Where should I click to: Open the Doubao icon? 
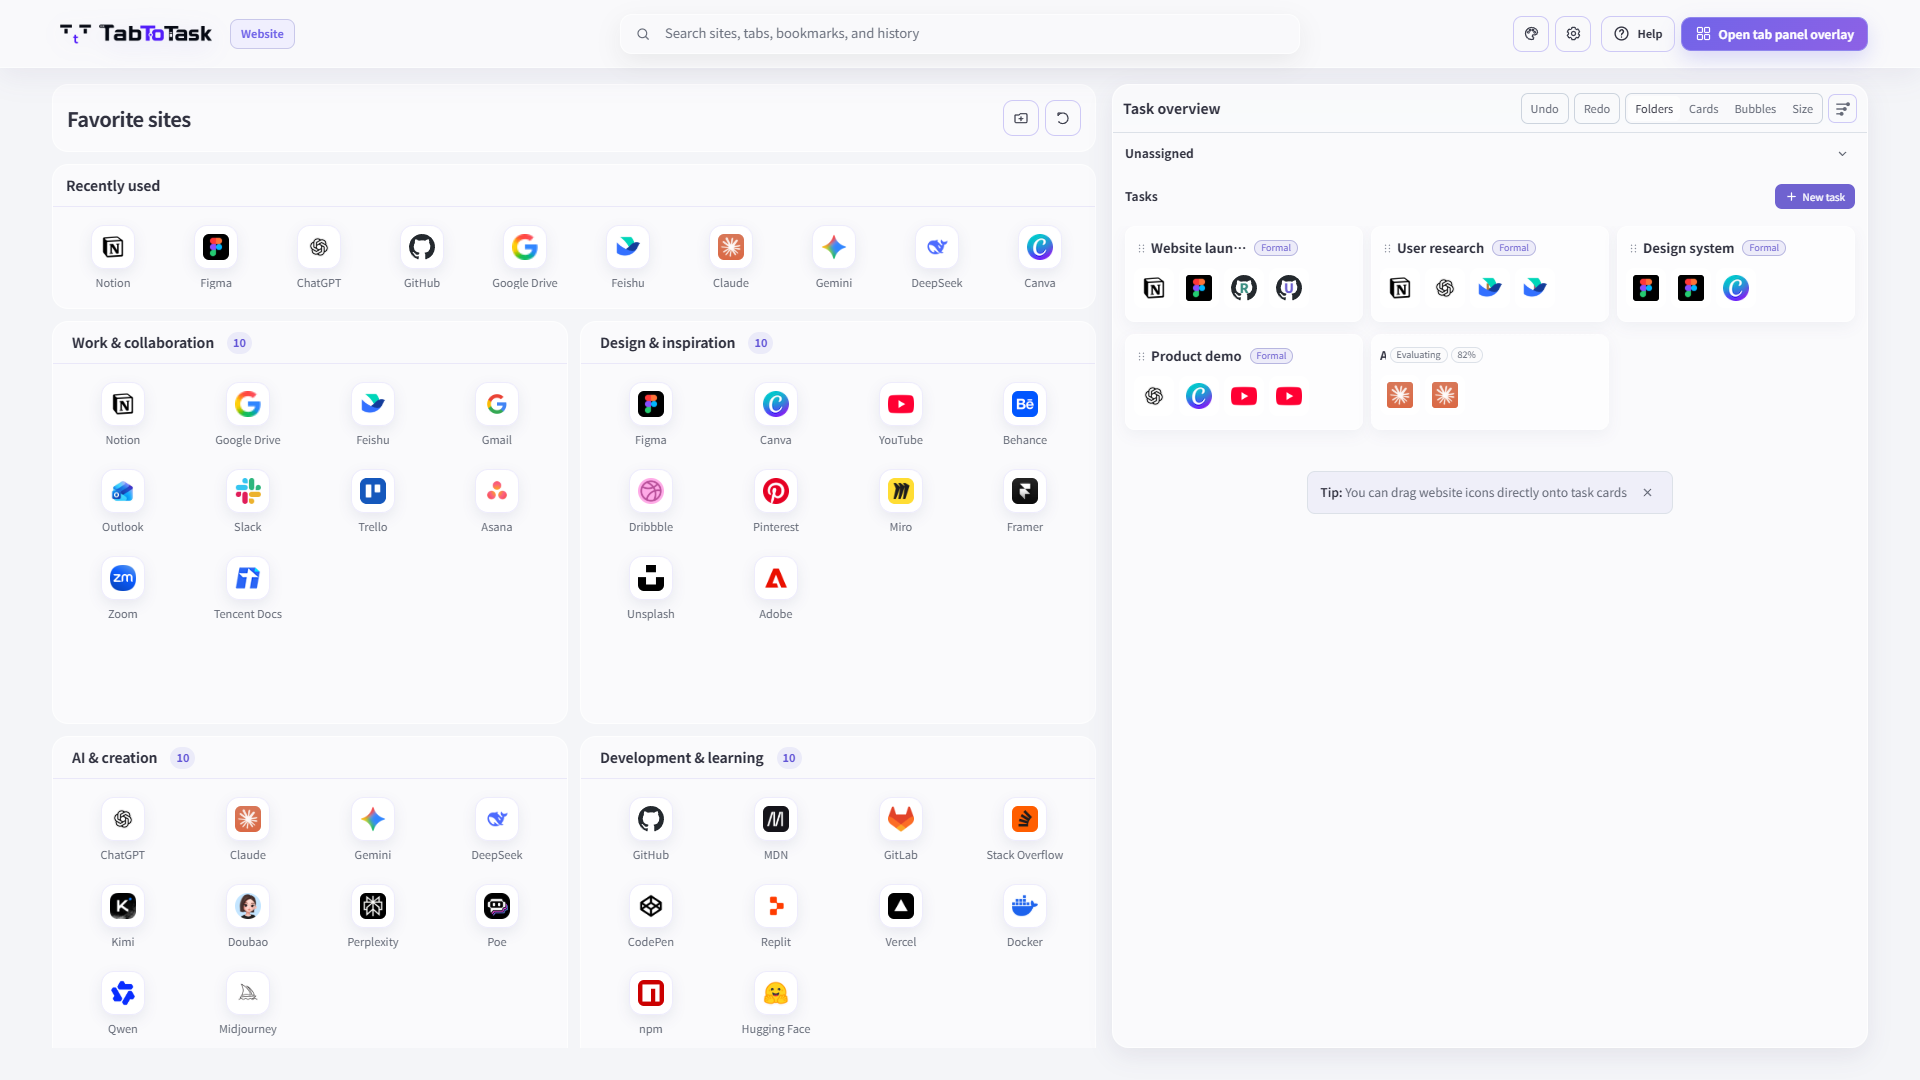pyautogui.click(x=248, y=906)
